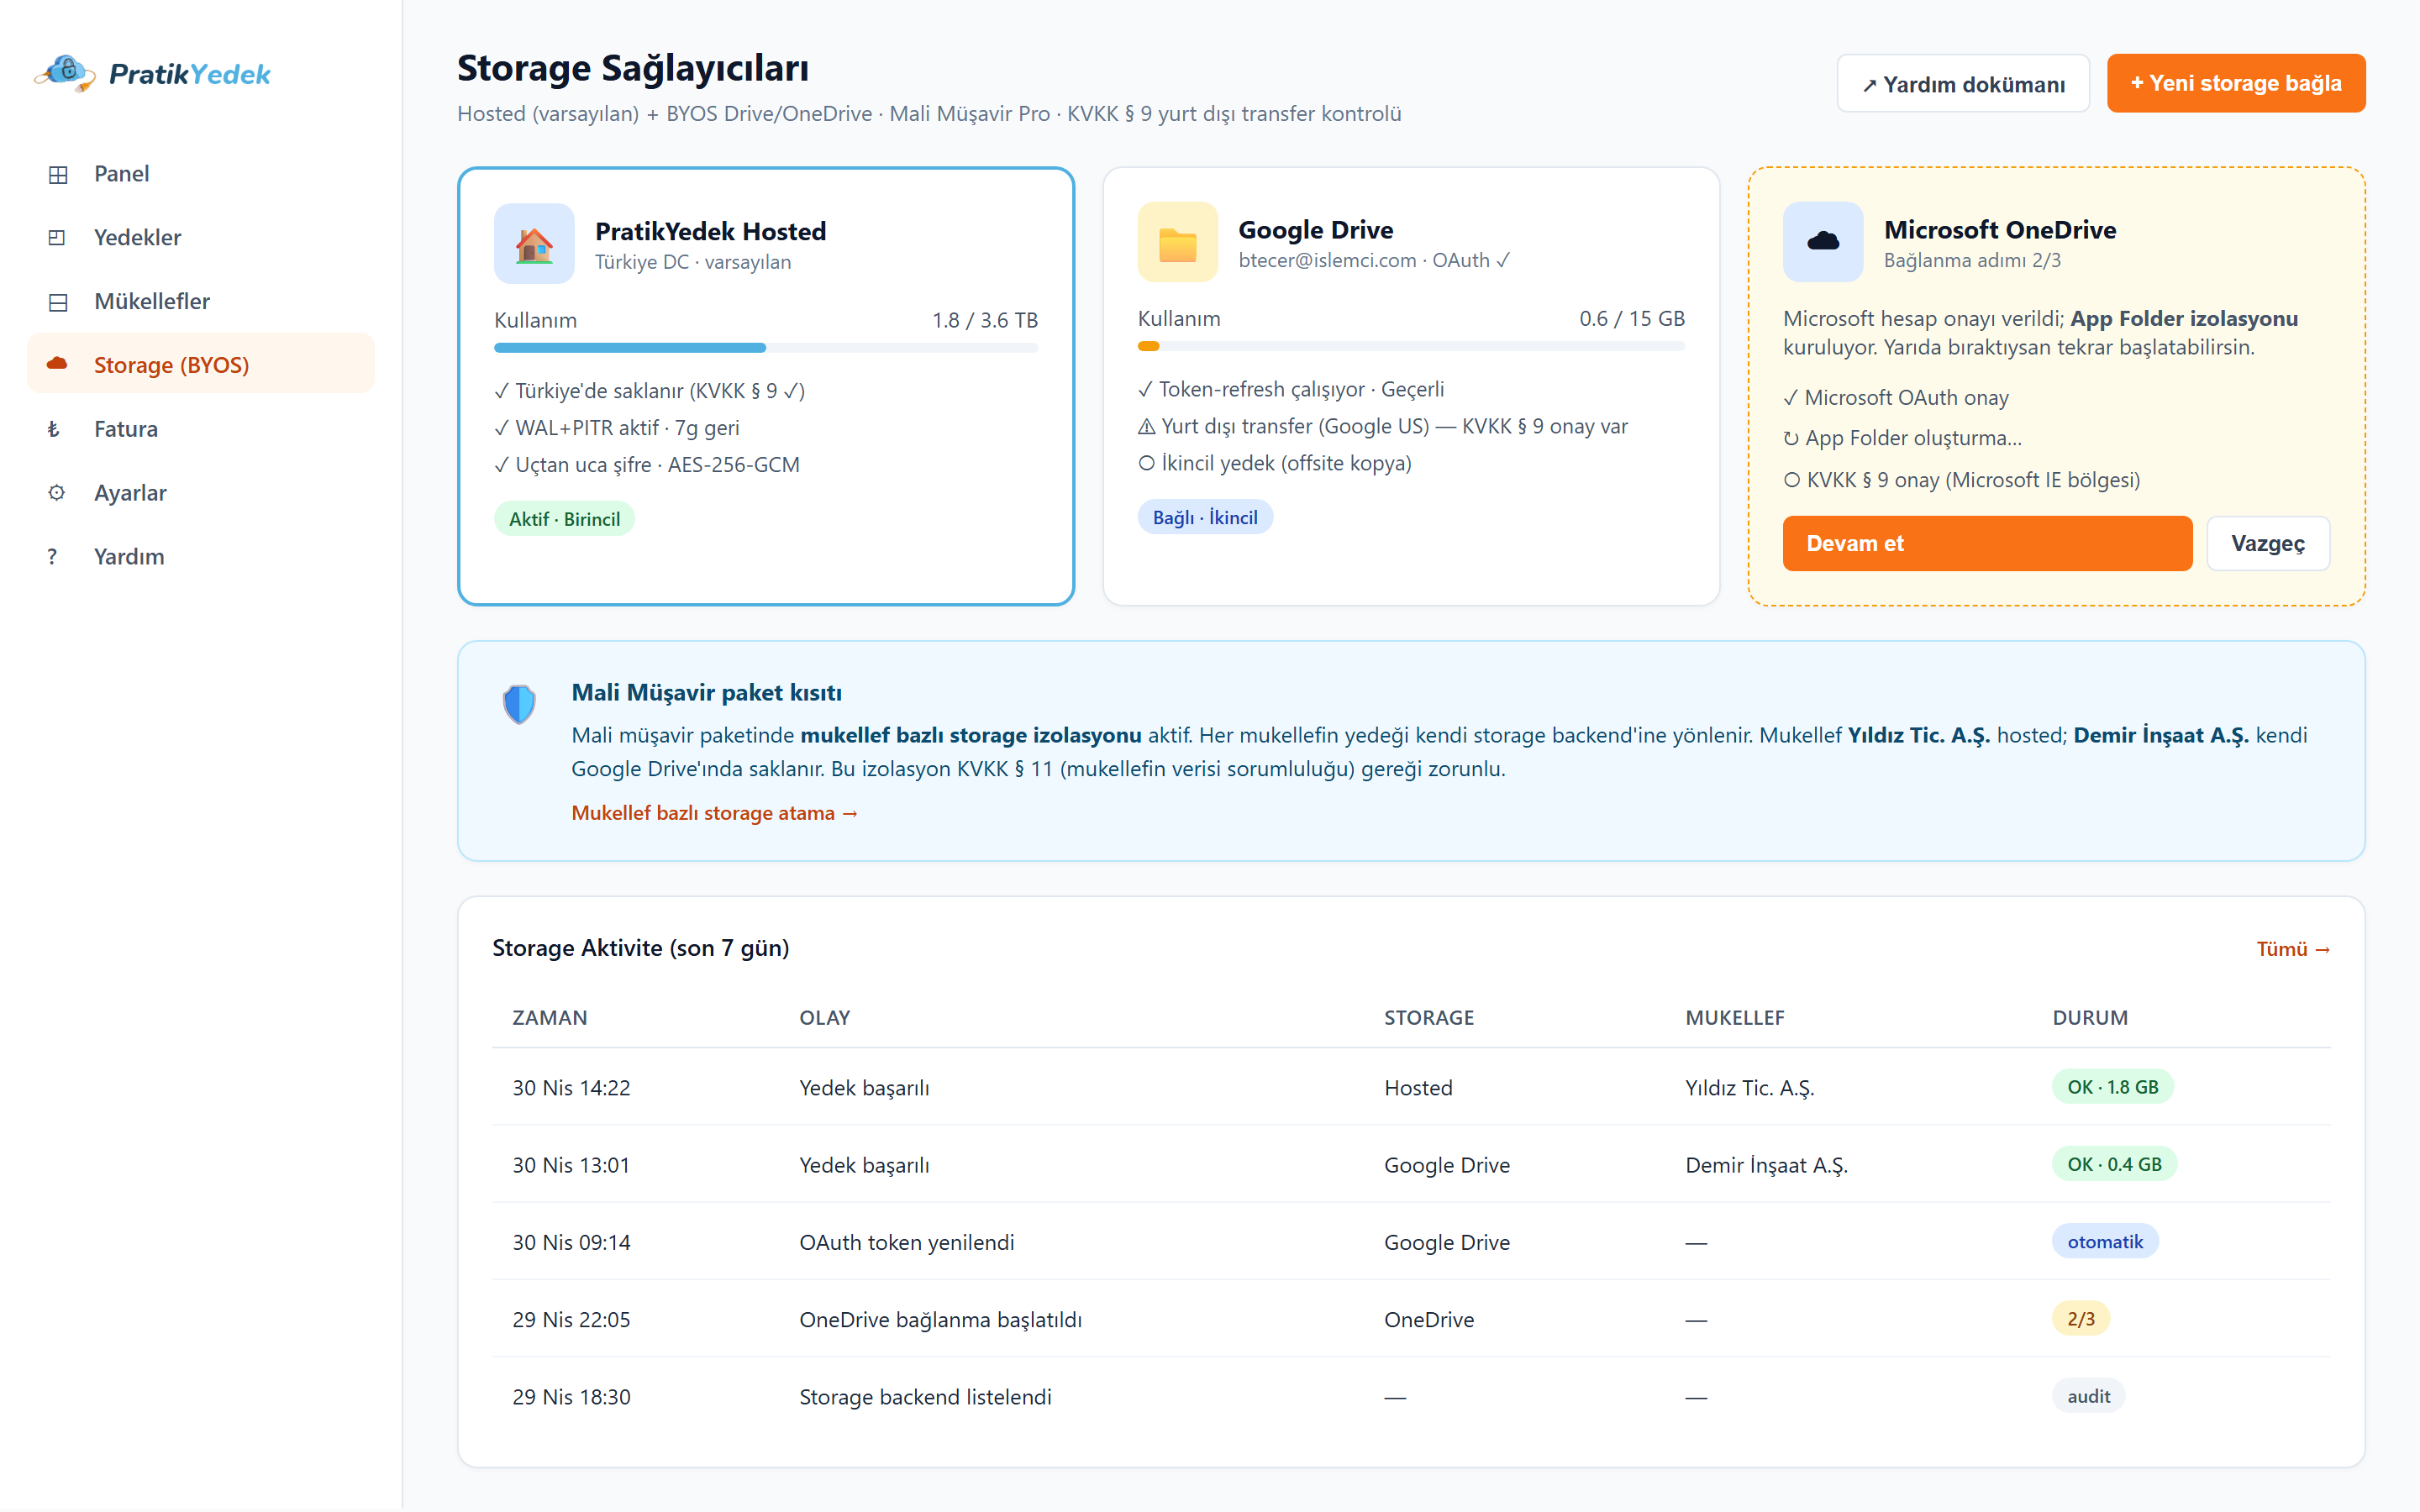This screenshot has height=1512, width=2420.
Task: Click the PratikYedek Hosted house icon
Action: [x=534, y=244]
